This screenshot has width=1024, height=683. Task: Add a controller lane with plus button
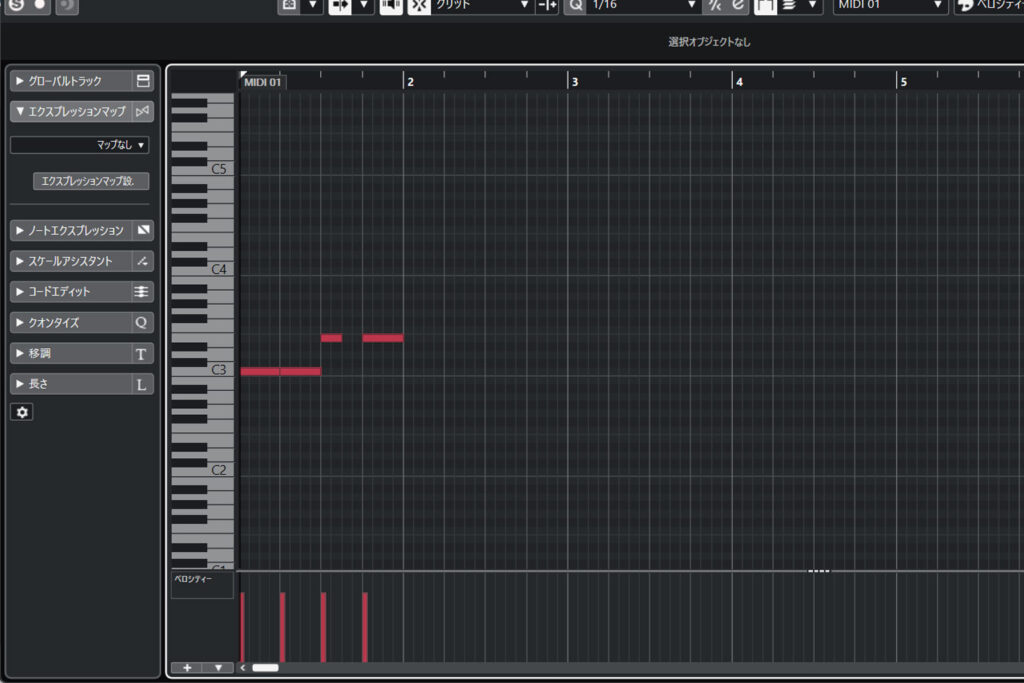coord(186,667)
